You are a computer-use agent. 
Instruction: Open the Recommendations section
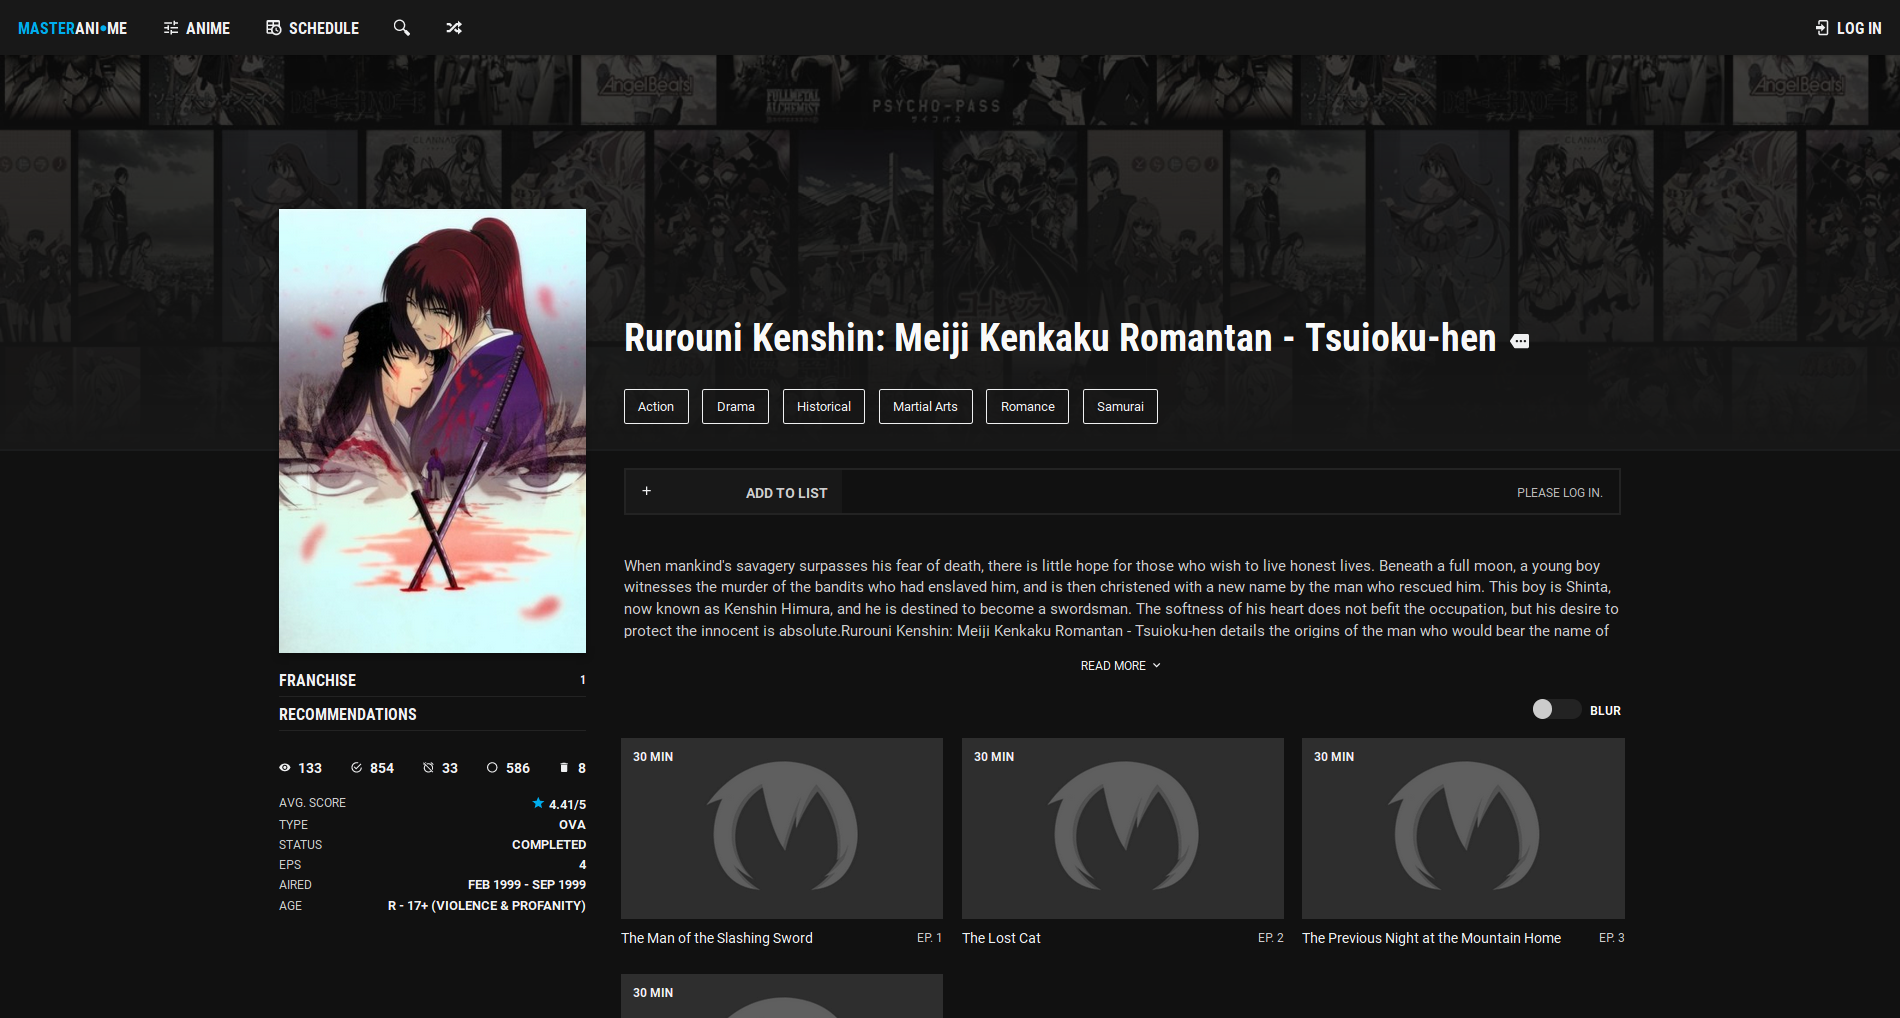432,714
